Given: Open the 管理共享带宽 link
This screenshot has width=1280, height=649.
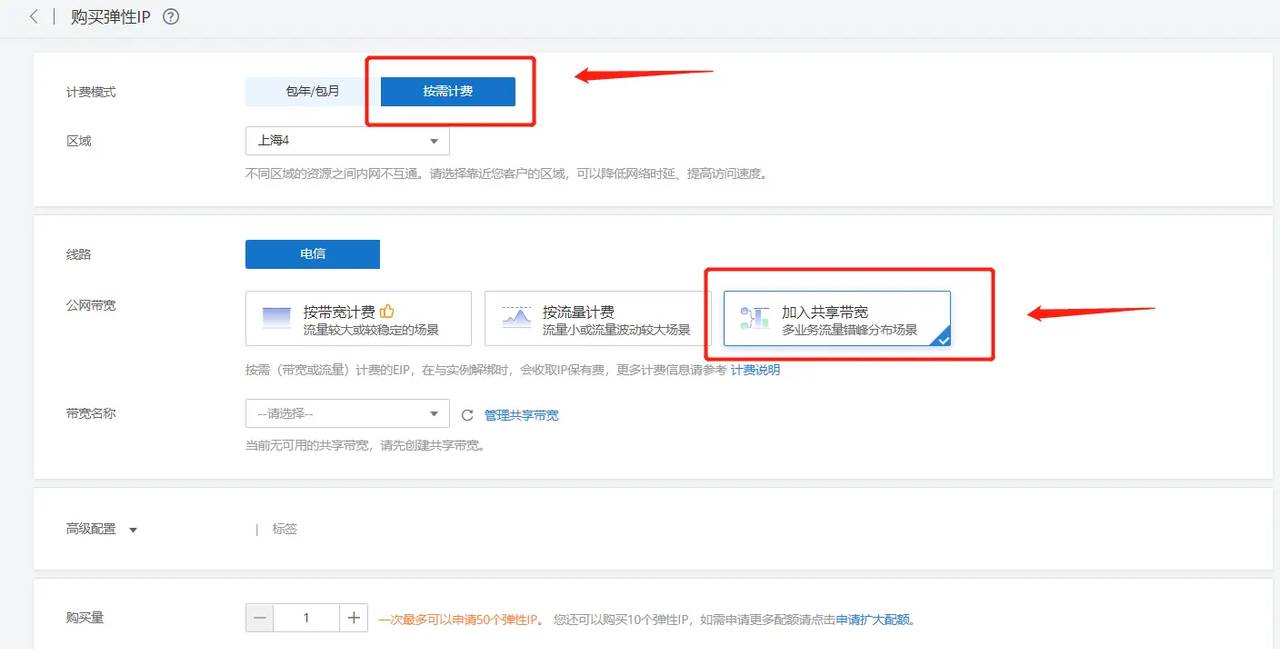Looking at the screenshot, I should pos(520,413).
